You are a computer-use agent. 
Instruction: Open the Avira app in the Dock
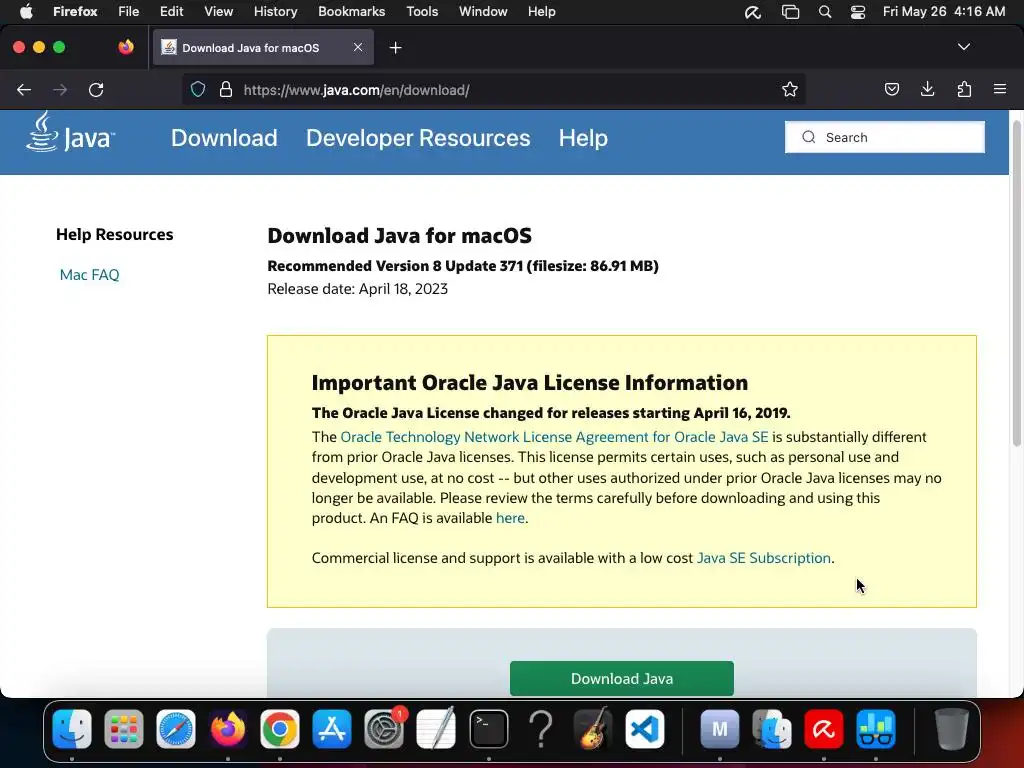coord(824,729)
